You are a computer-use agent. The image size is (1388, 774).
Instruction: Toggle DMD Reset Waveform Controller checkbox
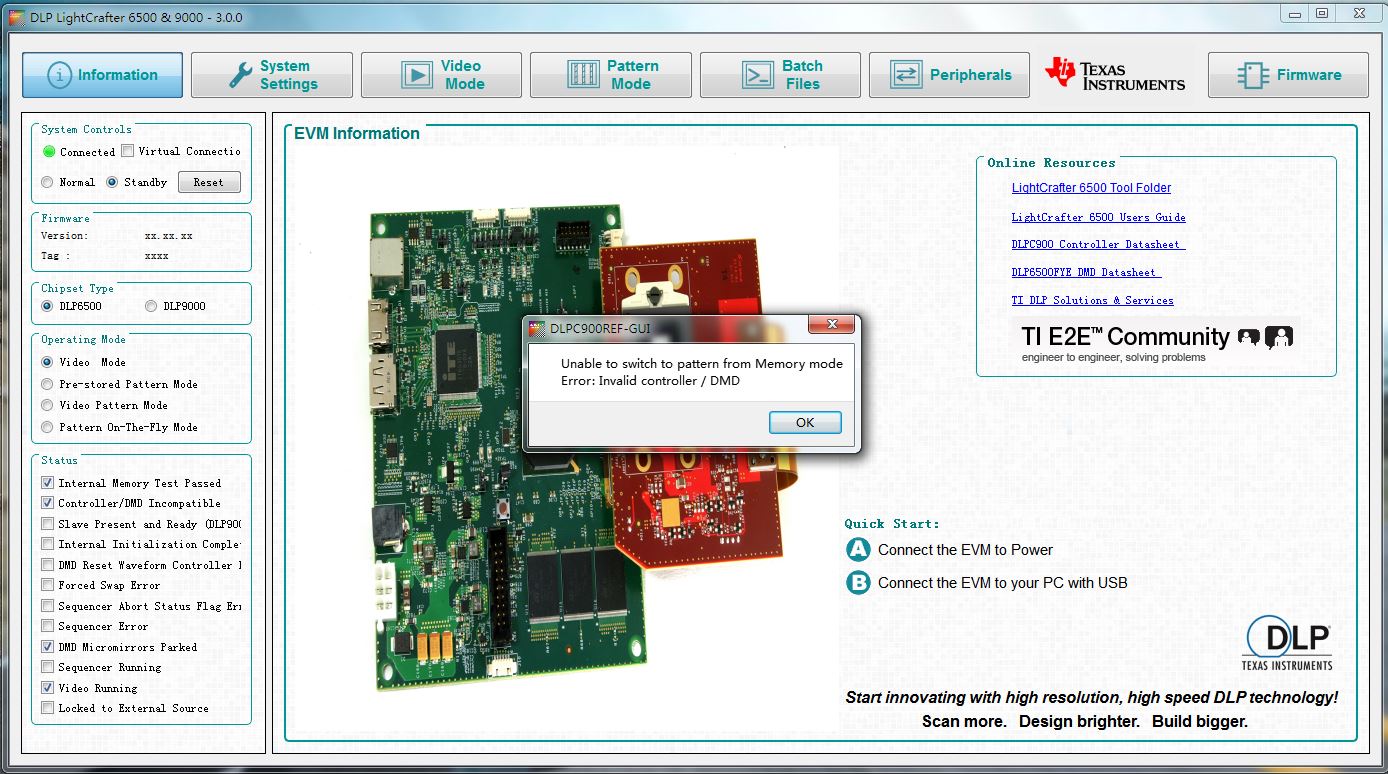[47, 565]
